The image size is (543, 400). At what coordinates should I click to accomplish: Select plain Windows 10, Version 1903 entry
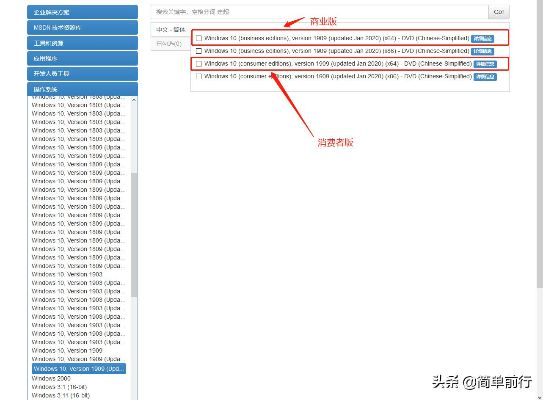point(67,274)
